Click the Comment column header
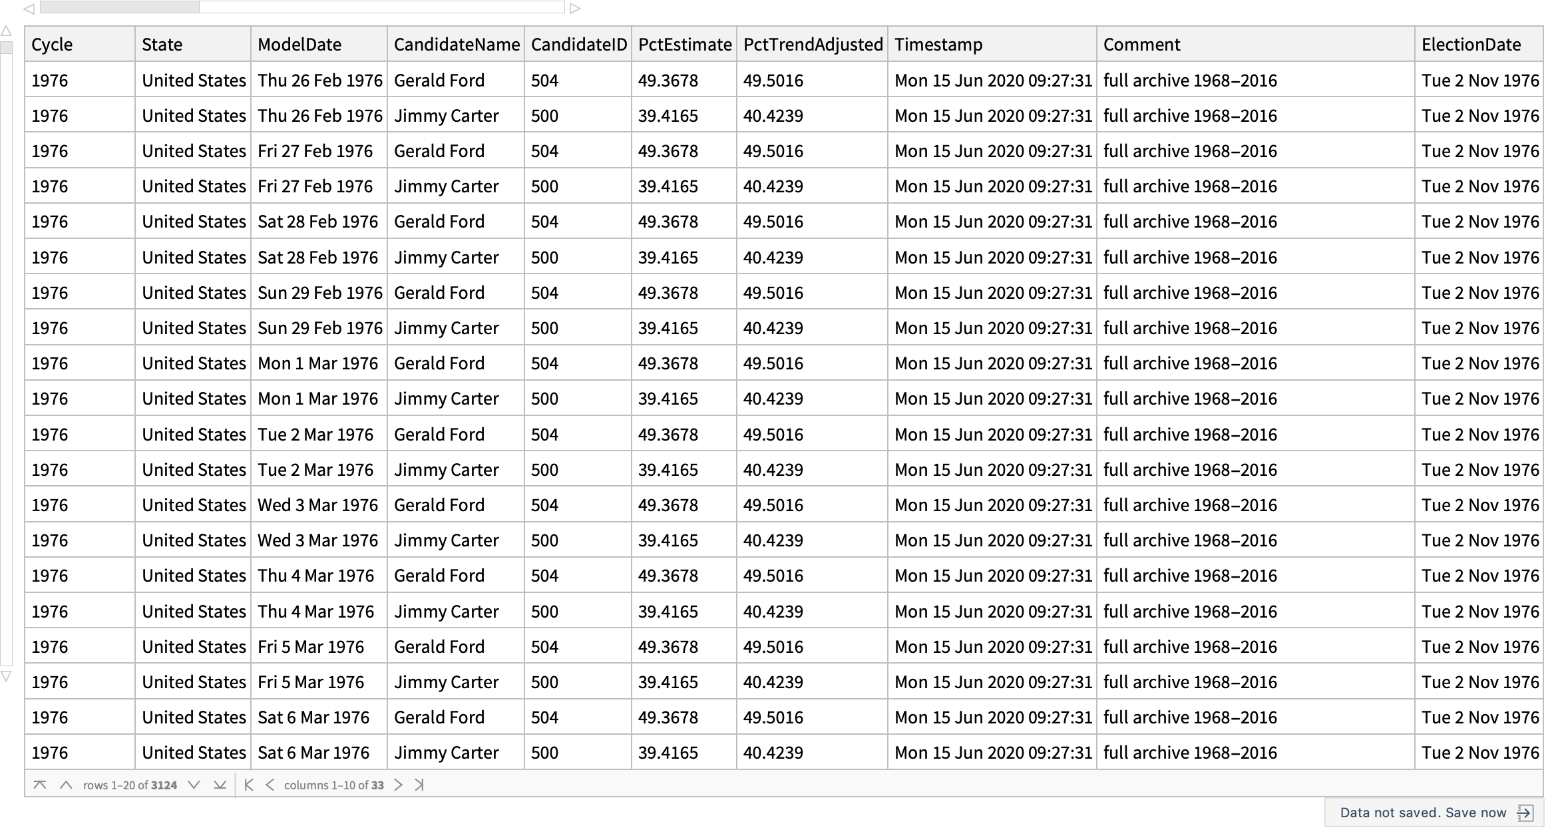This screenshot has height=828, width=1546. [1141, 44]
